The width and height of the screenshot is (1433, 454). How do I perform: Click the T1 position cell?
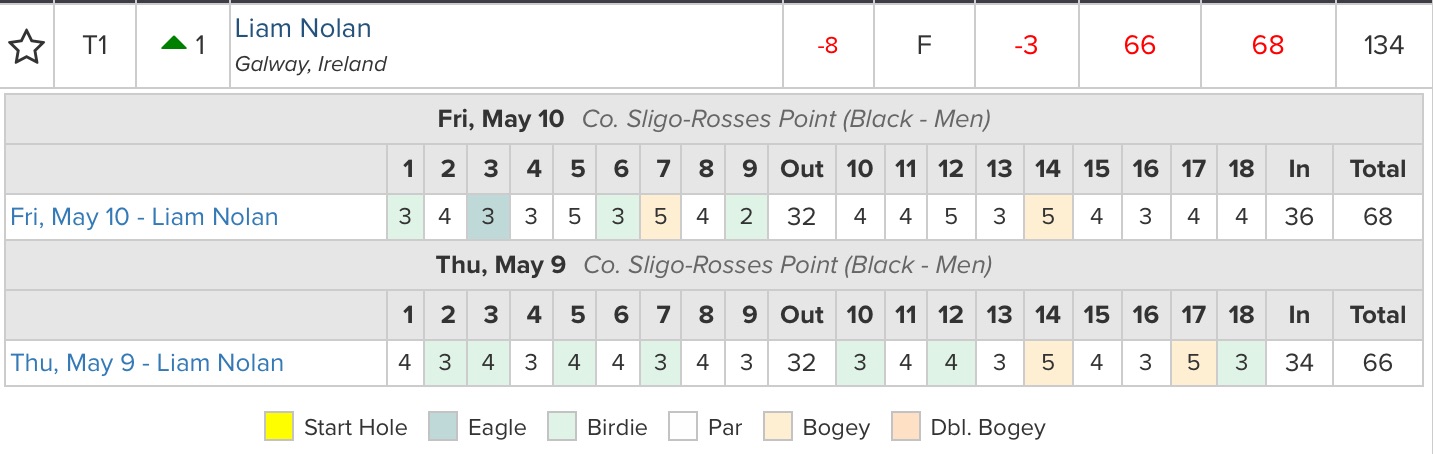pos(95,45)
